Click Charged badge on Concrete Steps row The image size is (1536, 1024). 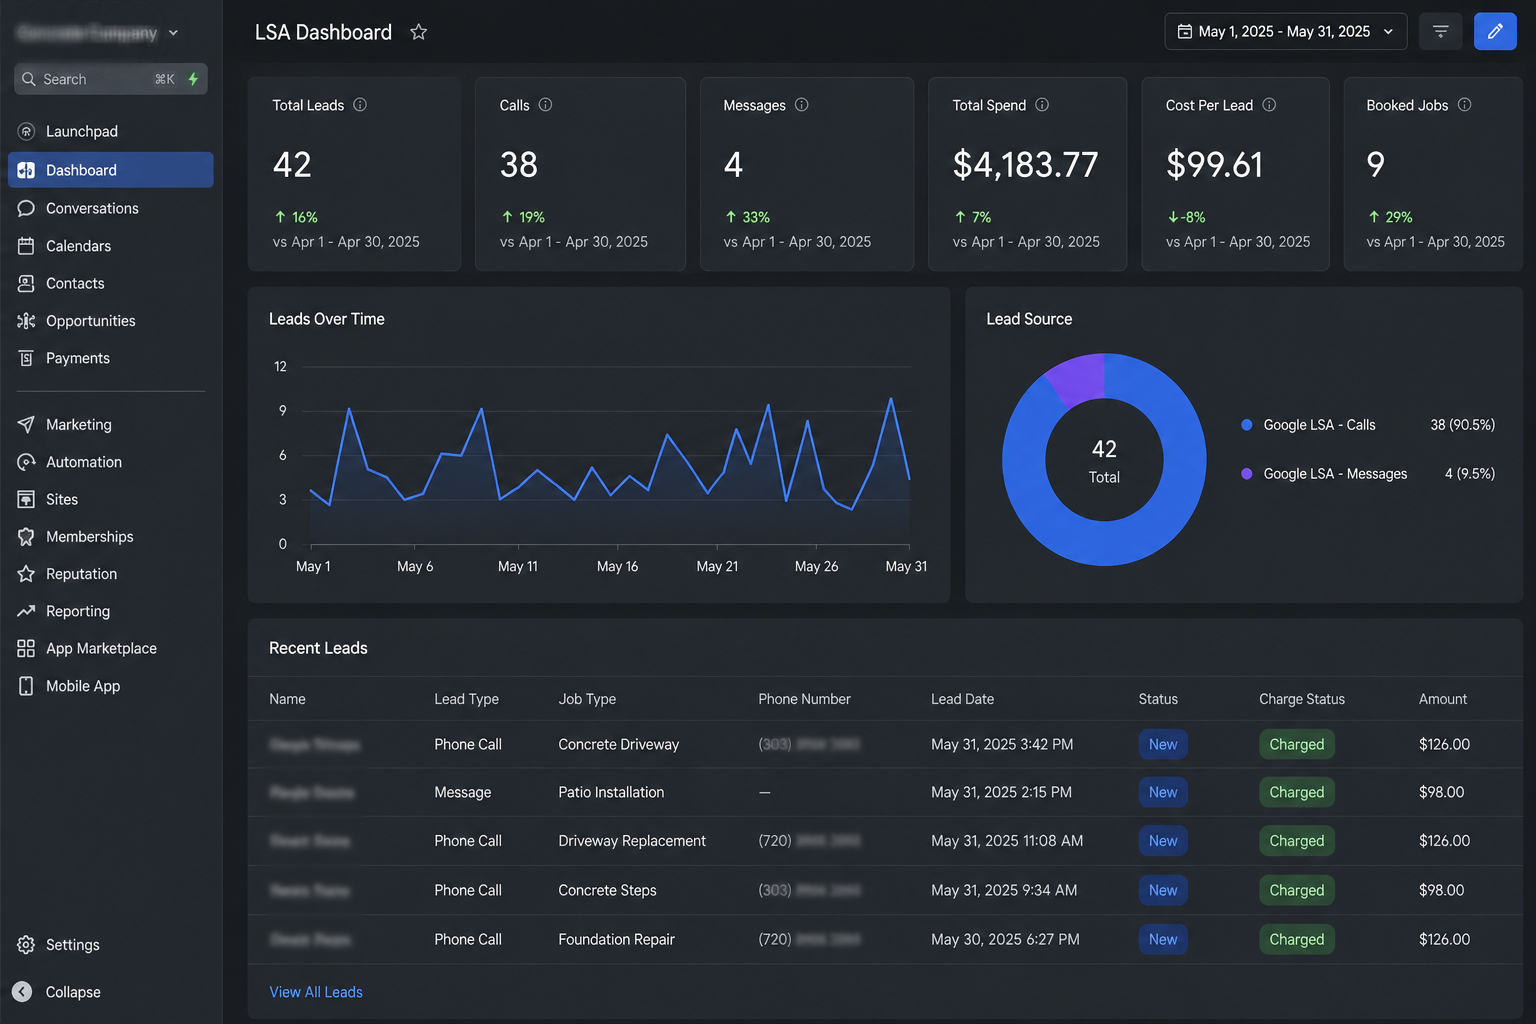[1296, 890]
